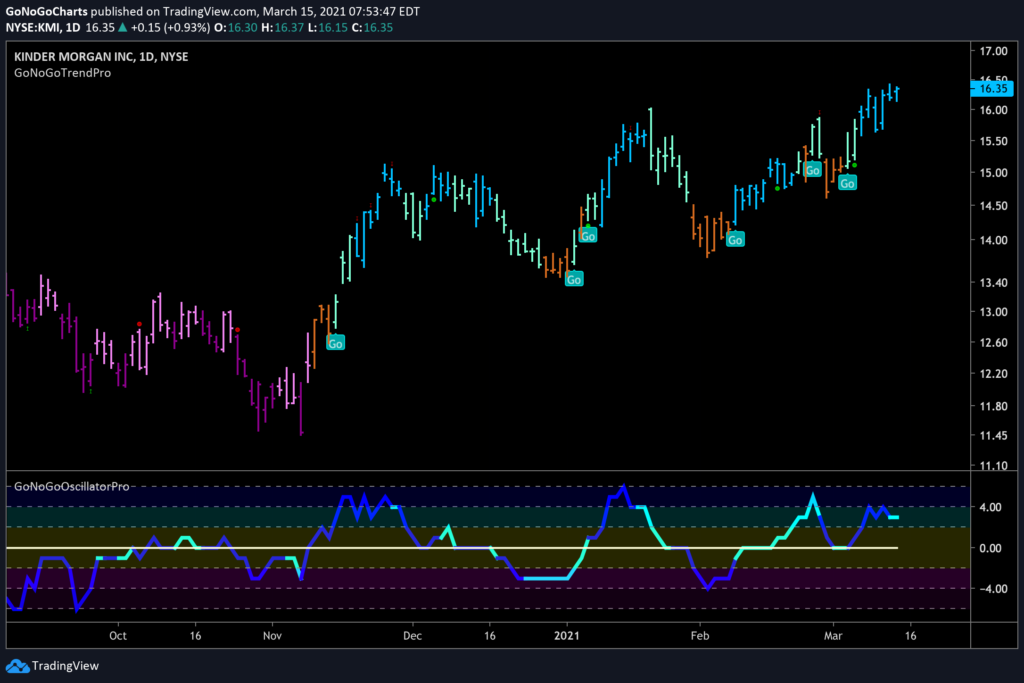Click the oscillator 4.00 scale label
1024x683 pixels.
pos(991,507)
